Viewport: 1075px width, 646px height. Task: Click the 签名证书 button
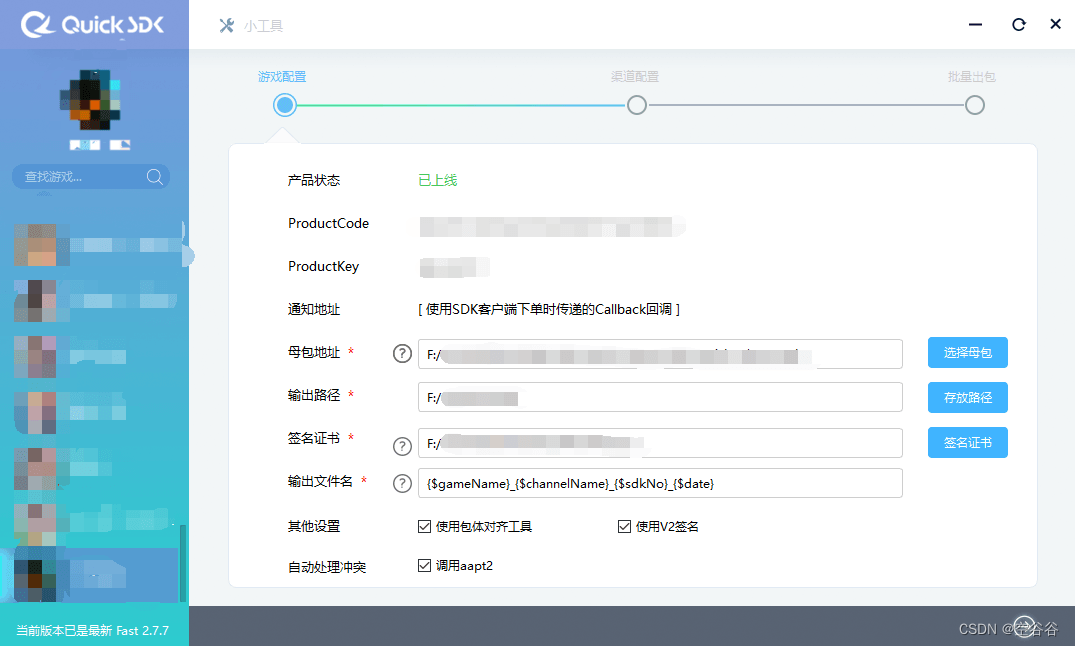coord(967,442)
